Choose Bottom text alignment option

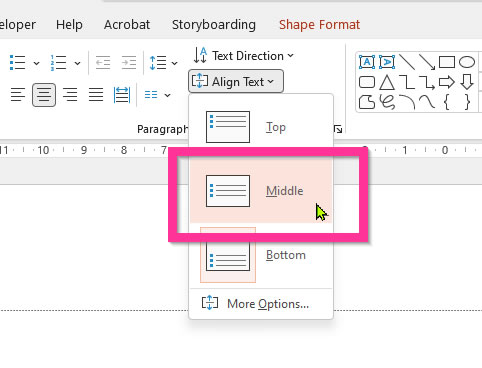261,255
